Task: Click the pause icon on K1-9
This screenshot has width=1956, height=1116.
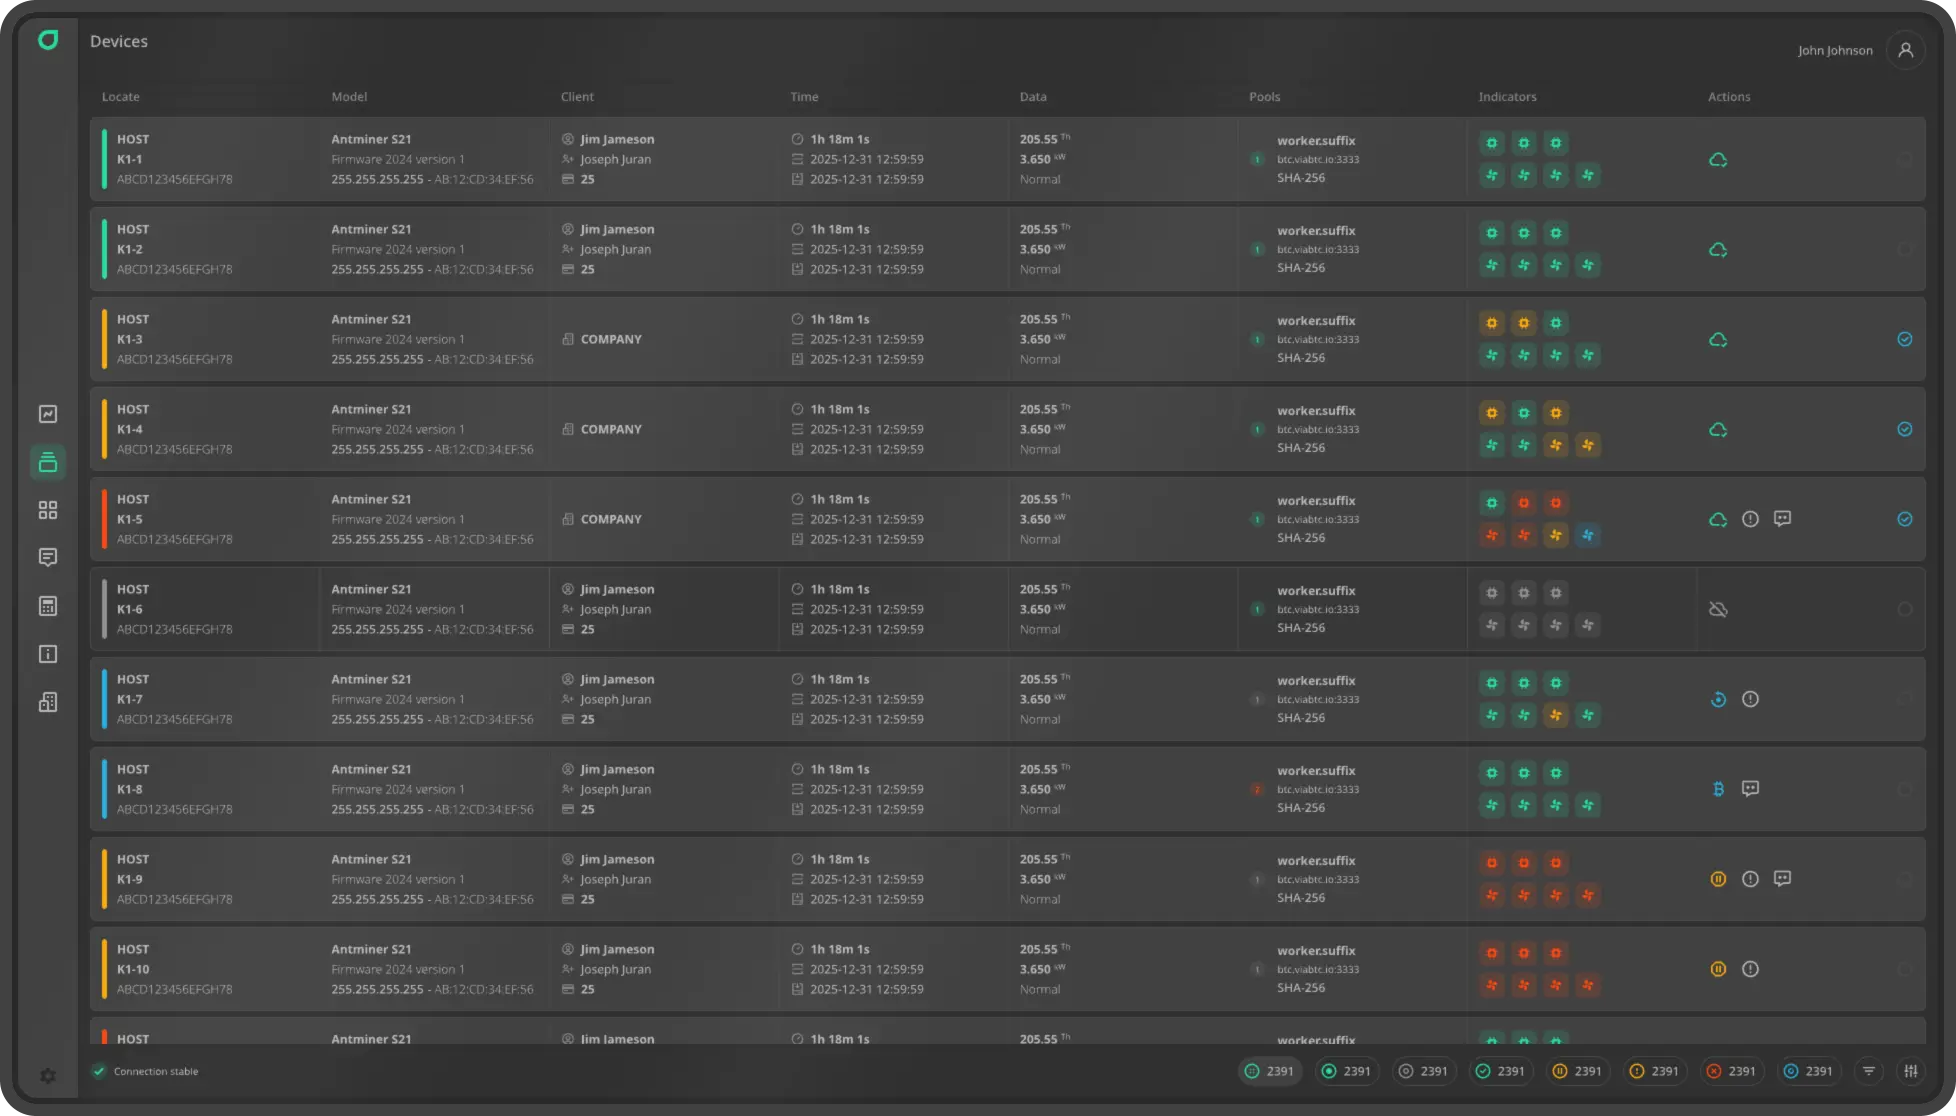Action: pyautogui.click(x=1718, y=879)
